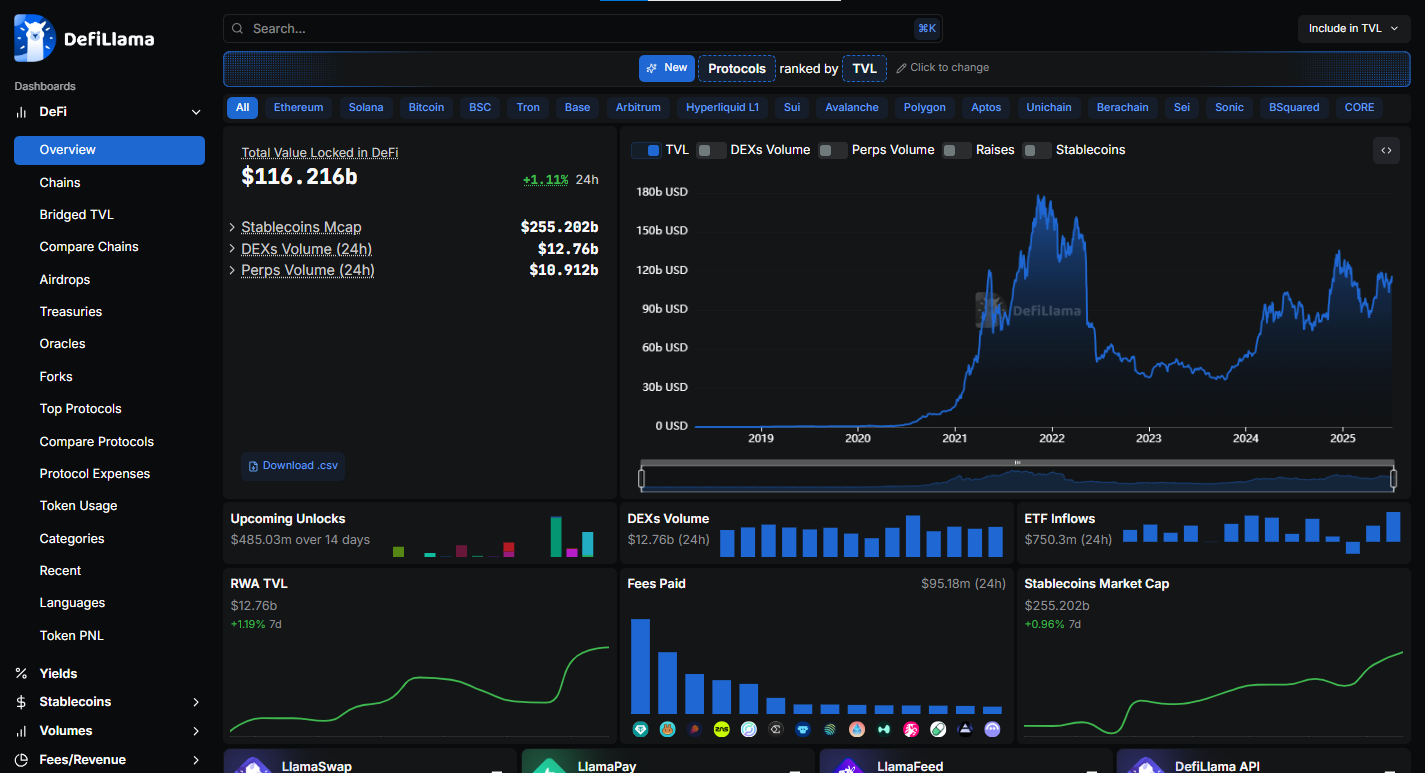Click the center grip atop chart range slider
1428x773 pixels.
pos(1018,462)
